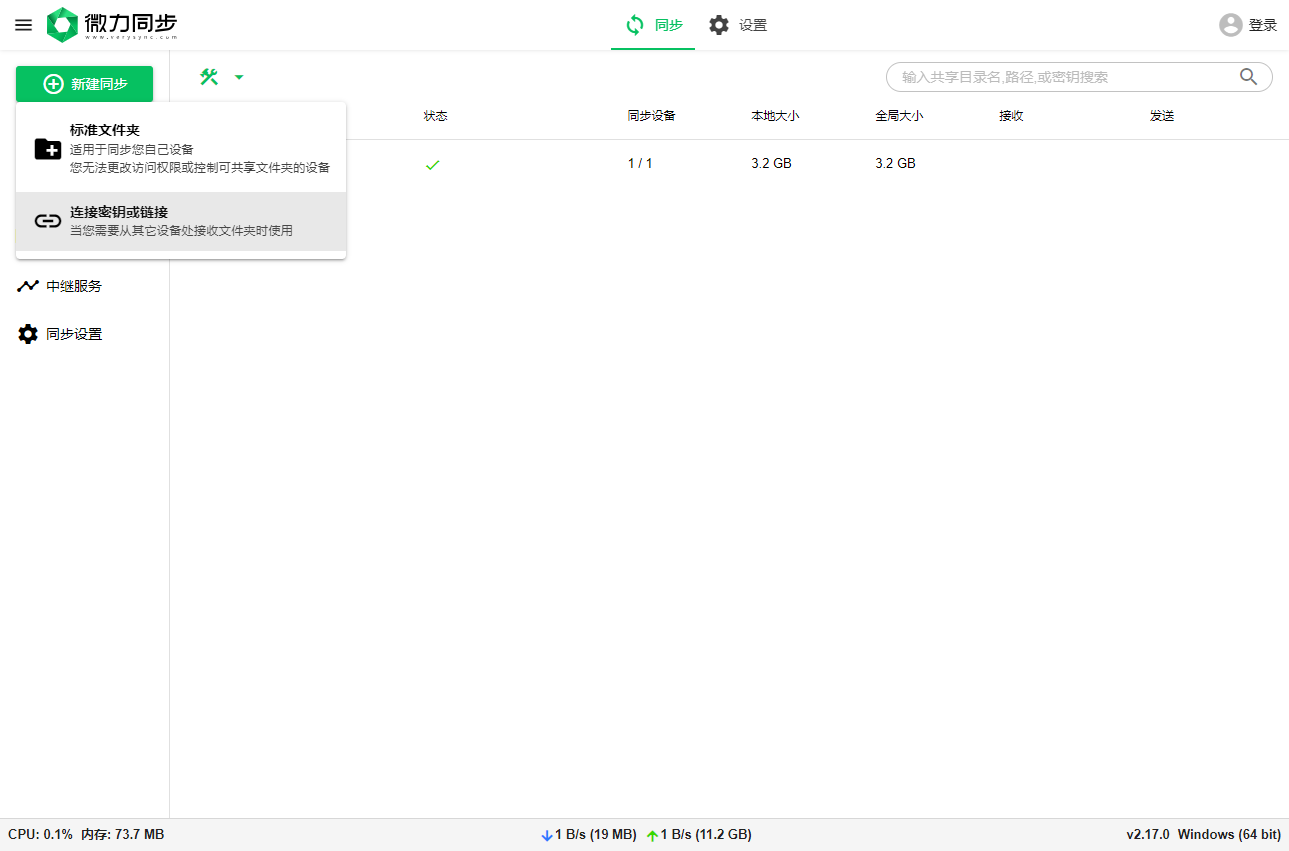The image size is (1289, 851).
Task: Click the v2.17.0 version text
Action: pyautogui.click(x=1148, y=834)
